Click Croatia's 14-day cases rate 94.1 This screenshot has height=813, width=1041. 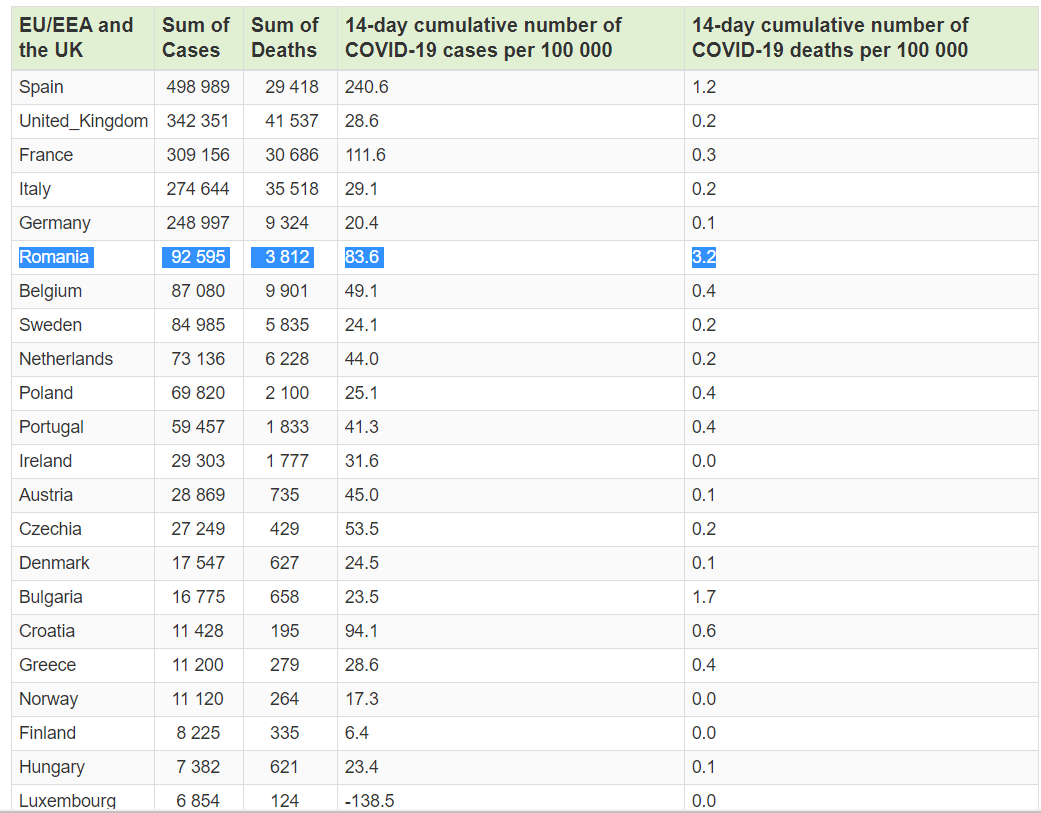click(x=361, y=631)
